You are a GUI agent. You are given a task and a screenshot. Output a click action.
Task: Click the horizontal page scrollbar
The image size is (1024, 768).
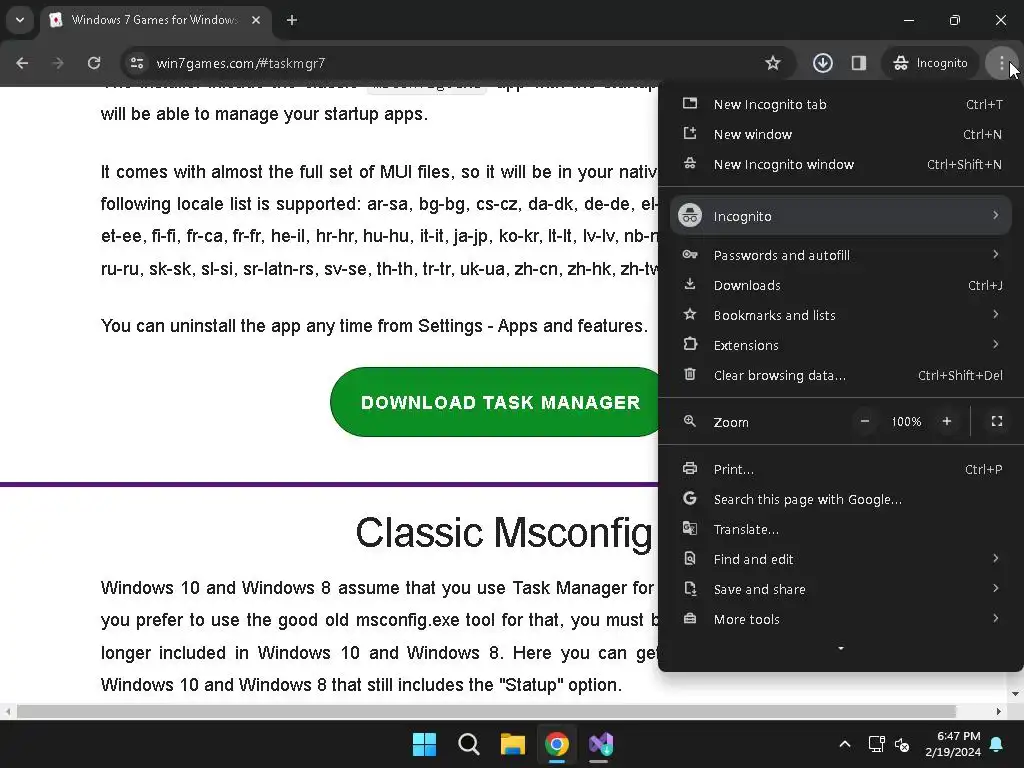[486, 711]
